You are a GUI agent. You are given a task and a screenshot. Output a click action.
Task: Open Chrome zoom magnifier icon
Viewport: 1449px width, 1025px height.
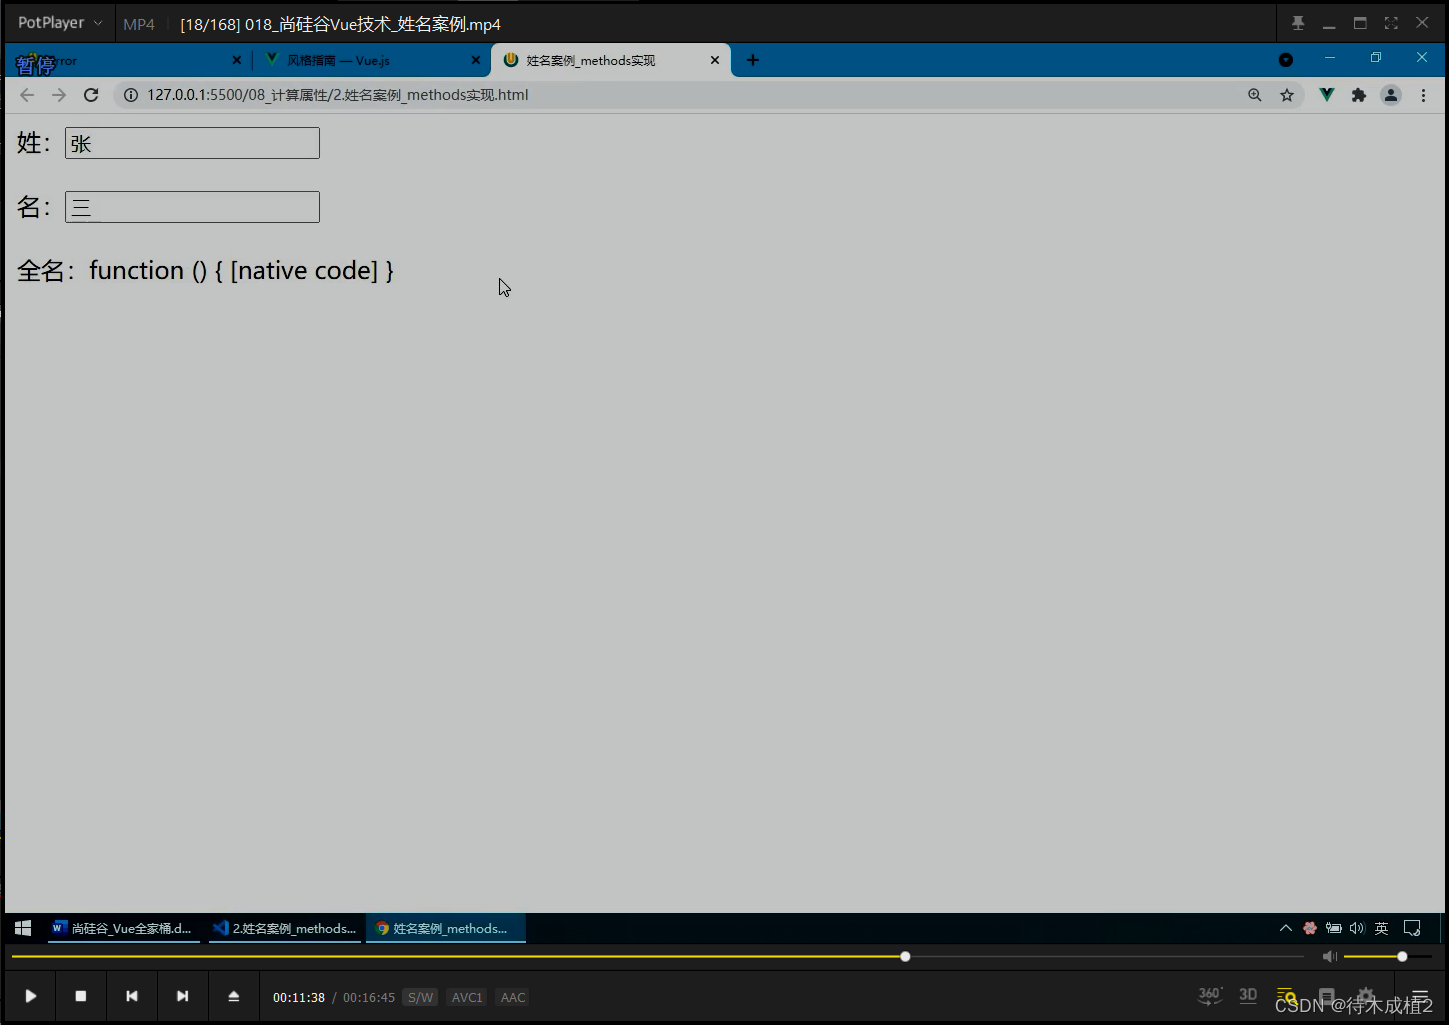[1255, 95]
